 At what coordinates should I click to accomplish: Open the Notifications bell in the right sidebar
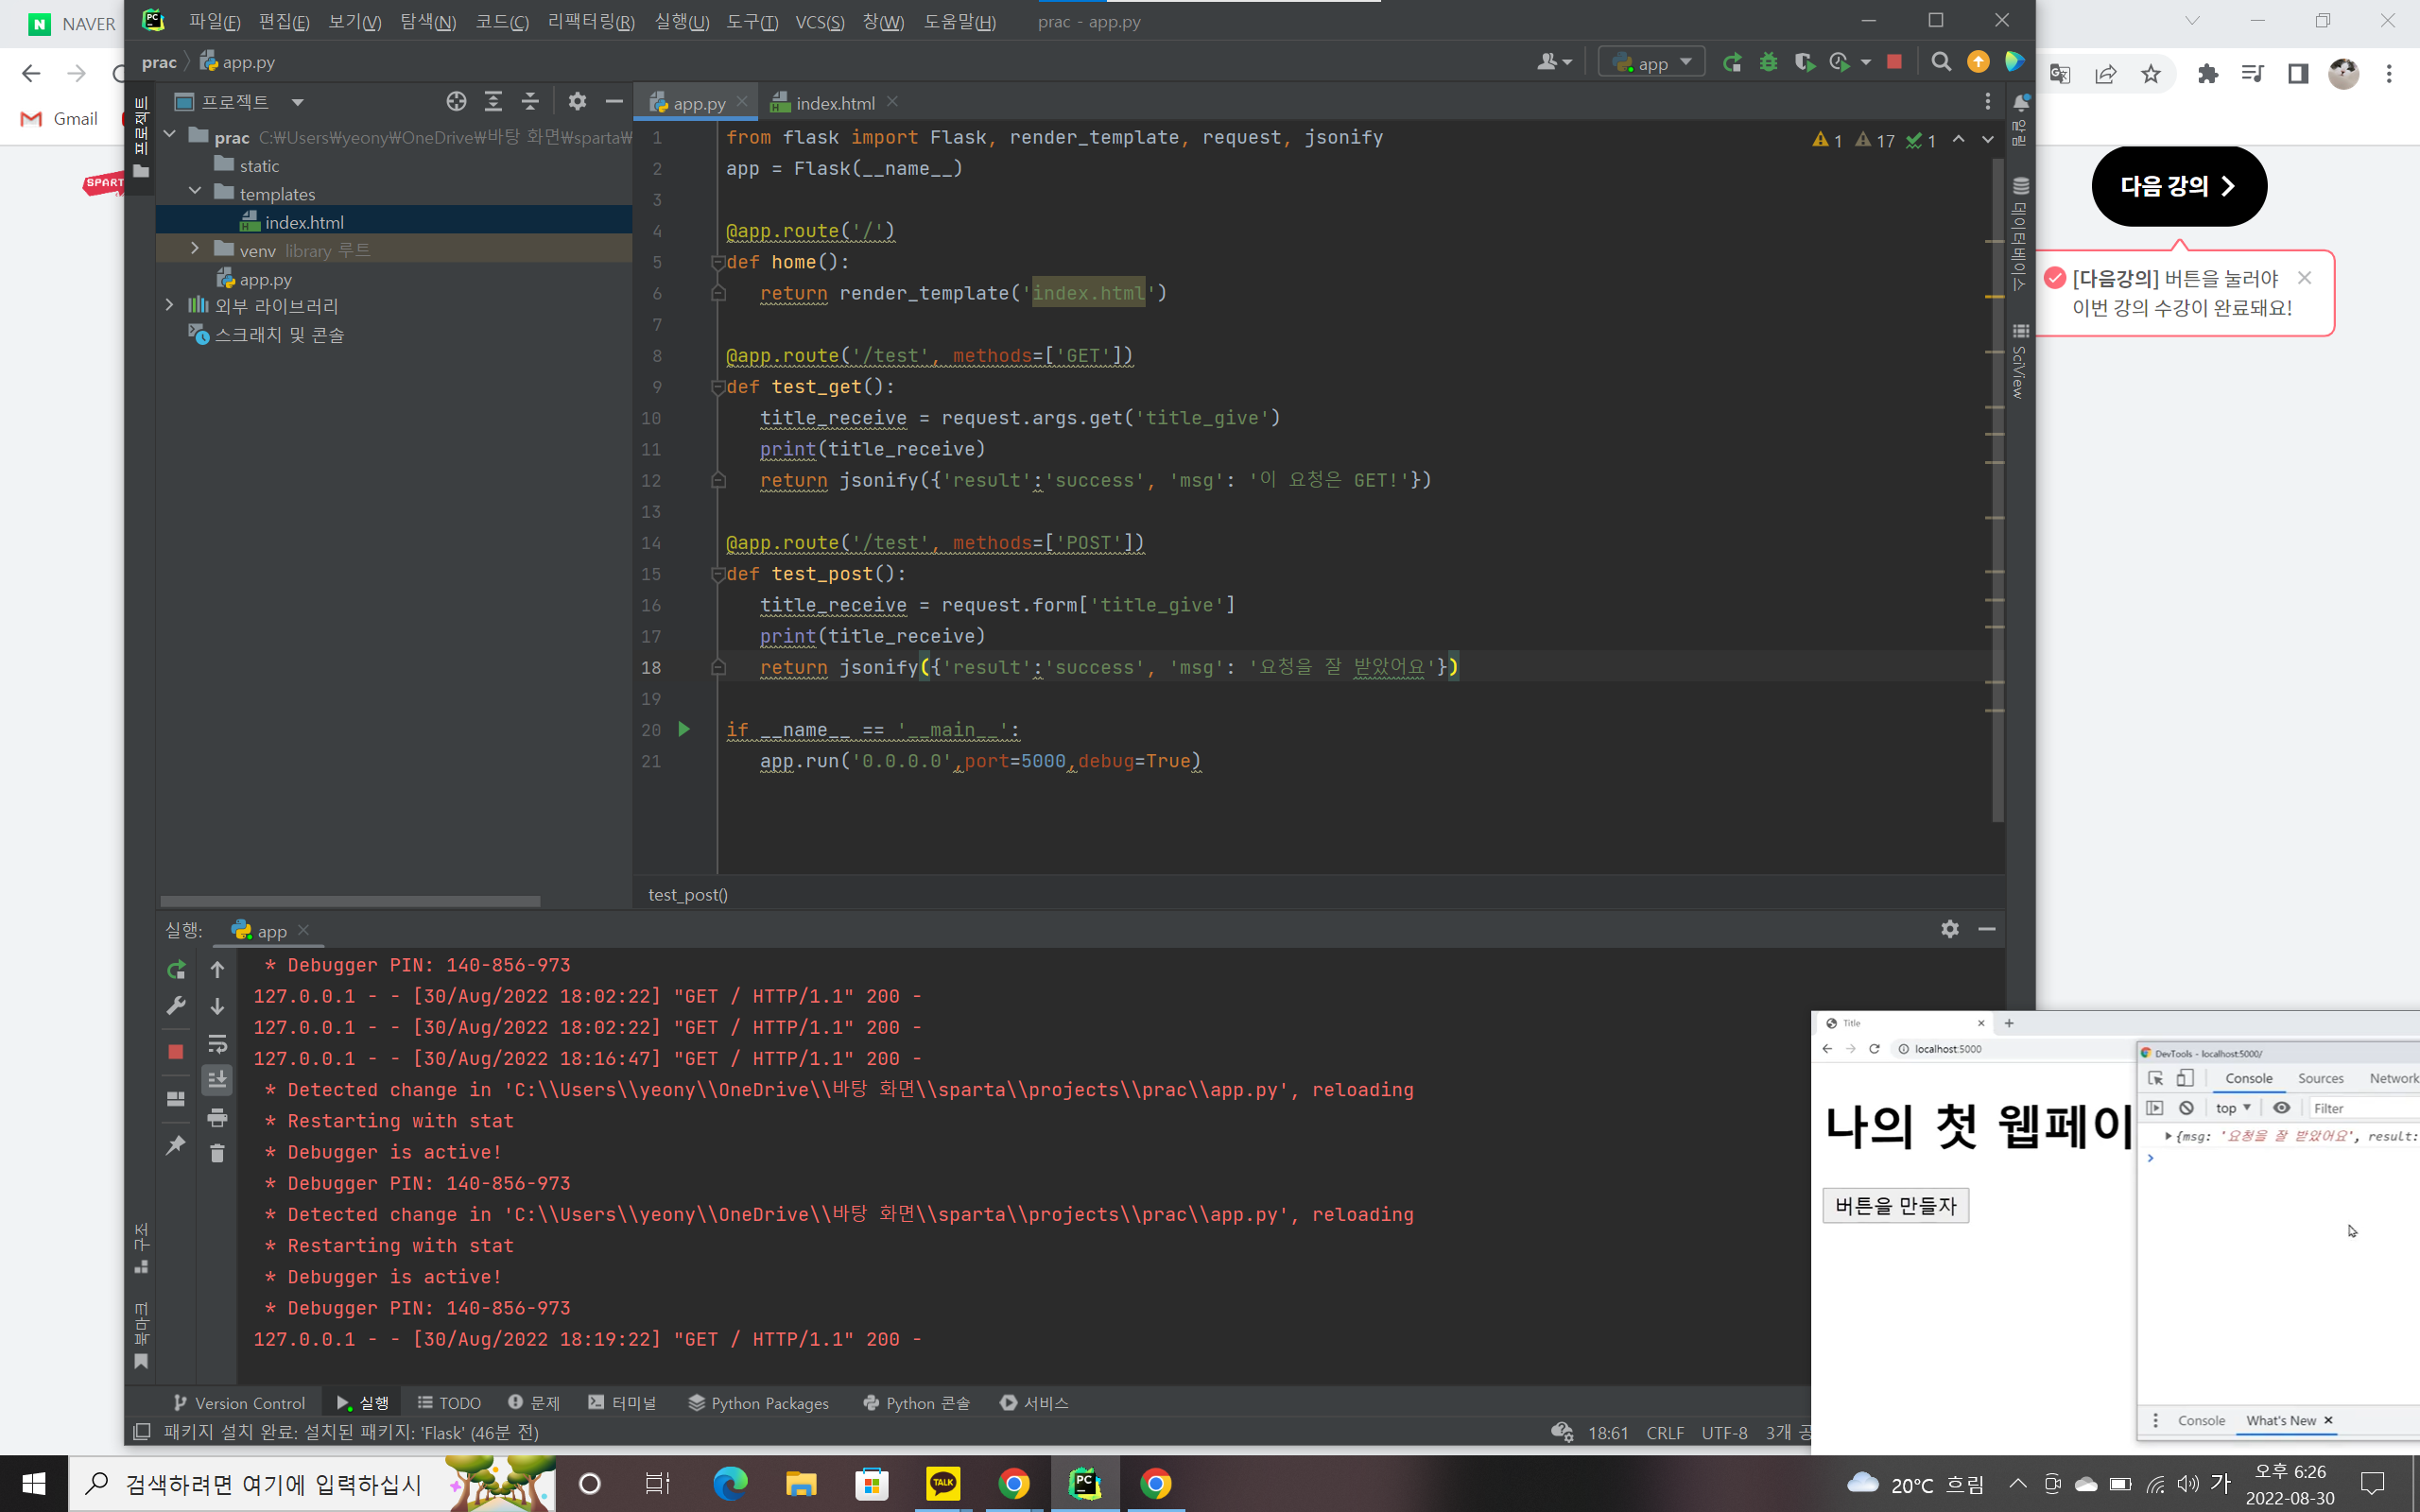pyautogui.click(x=2020, y=101)
